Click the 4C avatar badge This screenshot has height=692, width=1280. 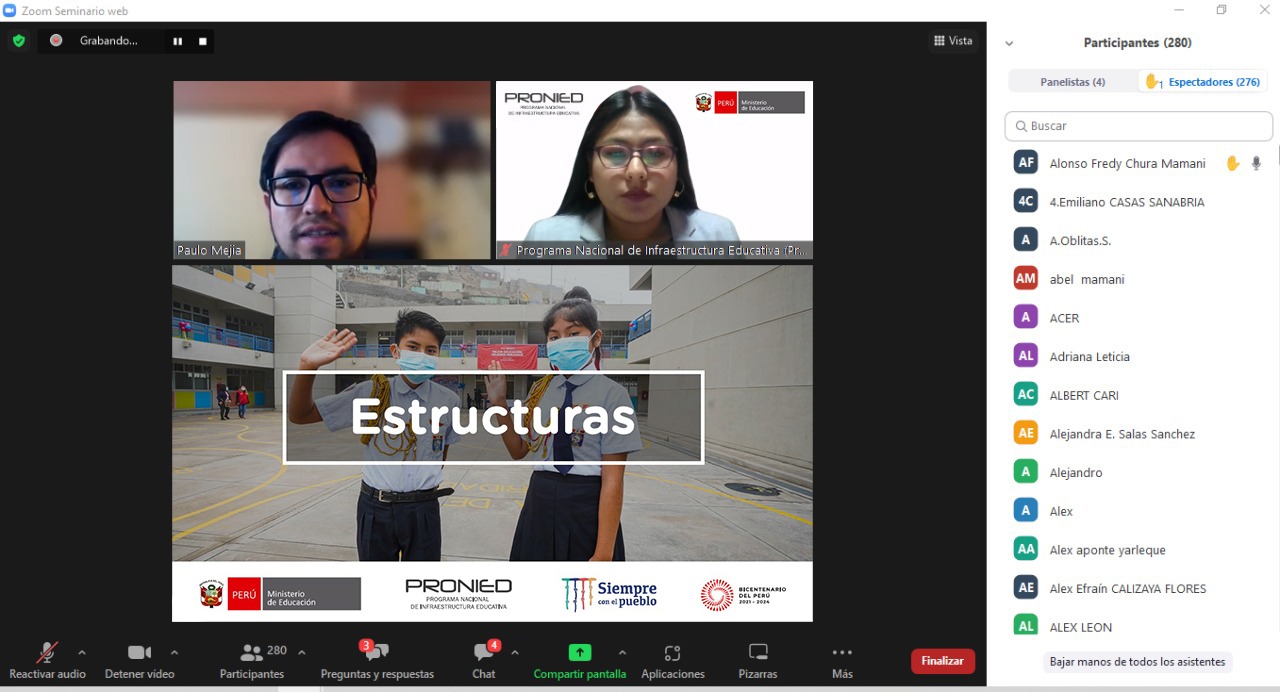1026,202
